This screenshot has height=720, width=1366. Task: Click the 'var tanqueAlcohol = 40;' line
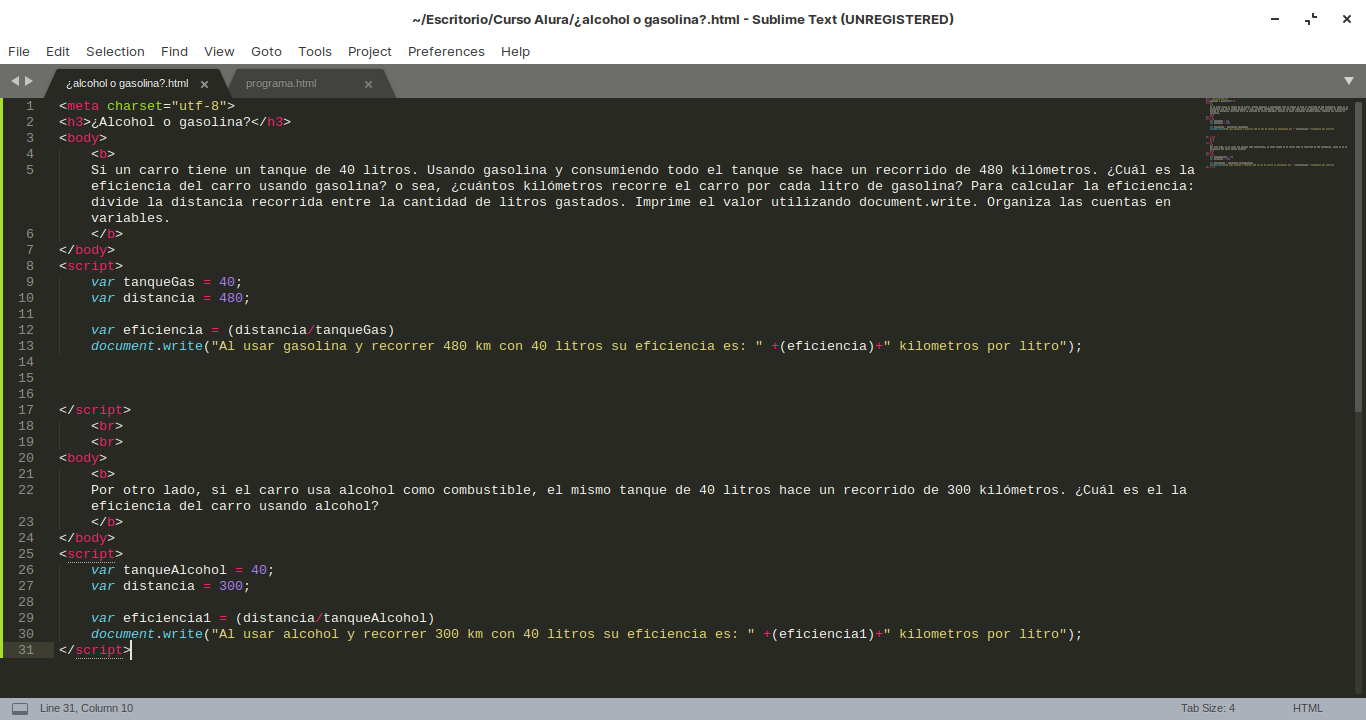coord(183,570)
